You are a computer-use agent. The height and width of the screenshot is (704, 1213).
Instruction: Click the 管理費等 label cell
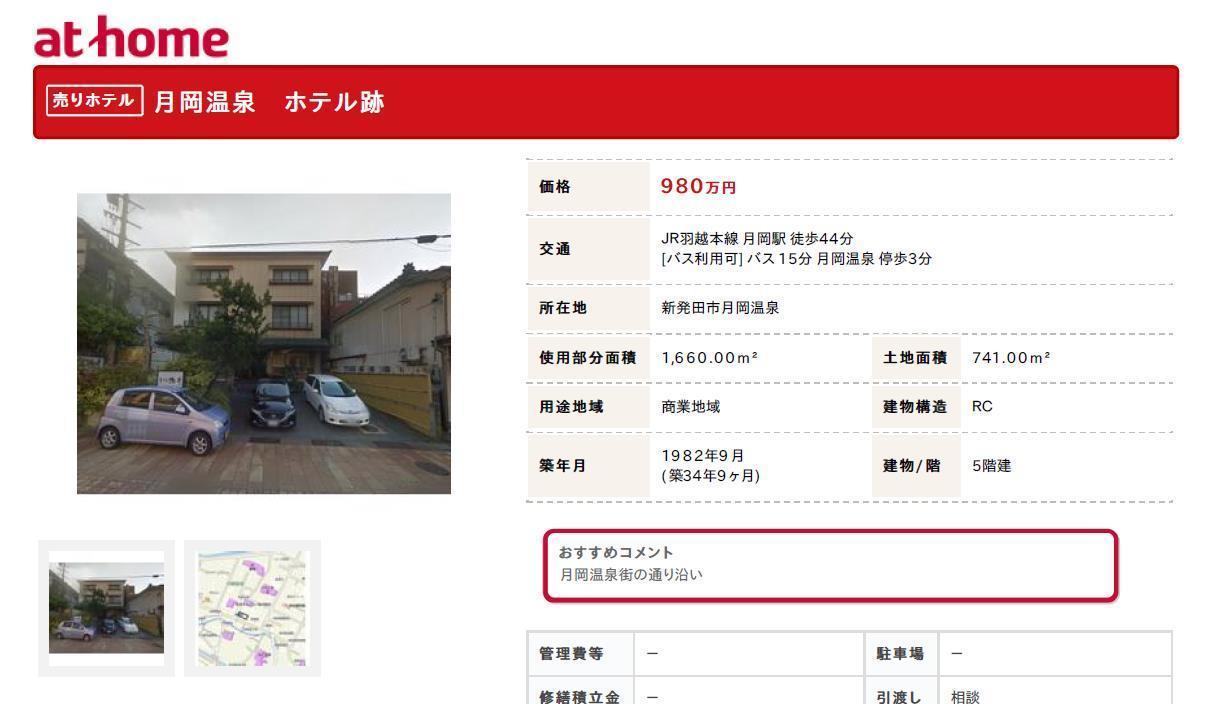(x=581, y=653)
